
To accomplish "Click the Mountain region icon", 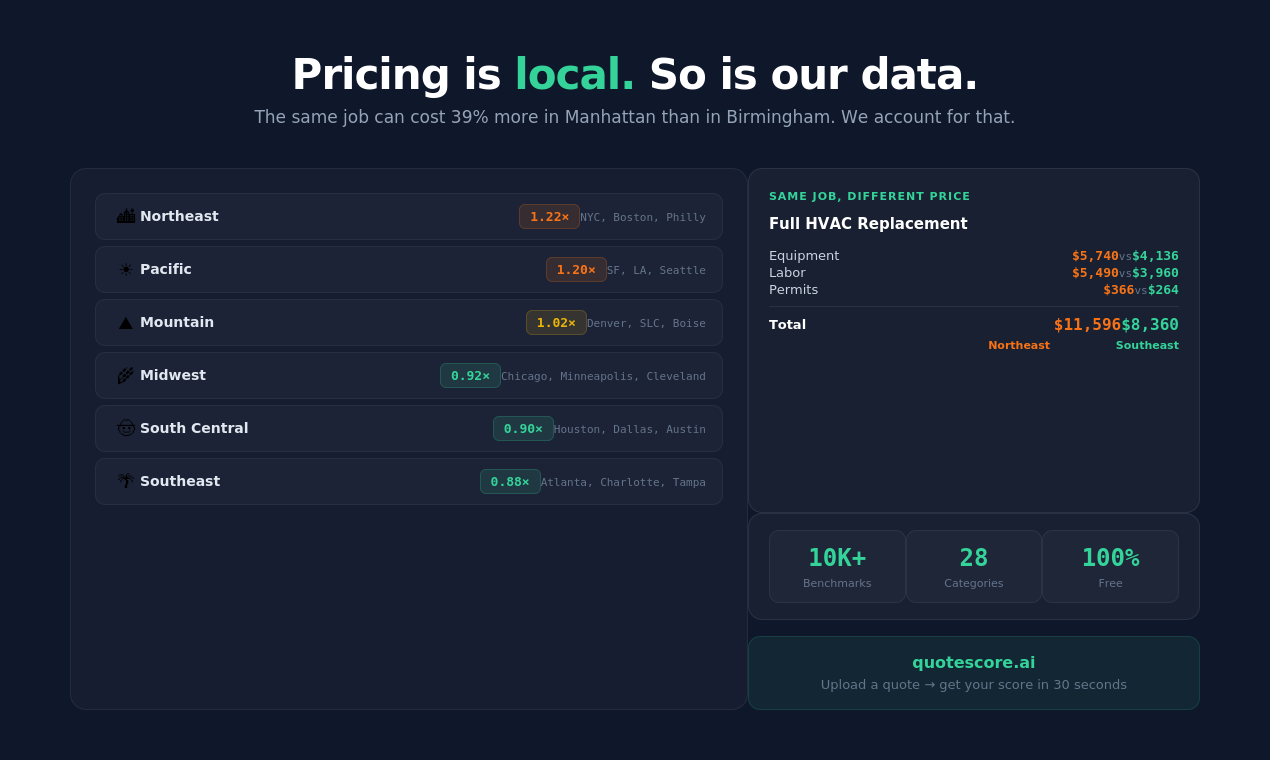I will [x=126, y=322].
